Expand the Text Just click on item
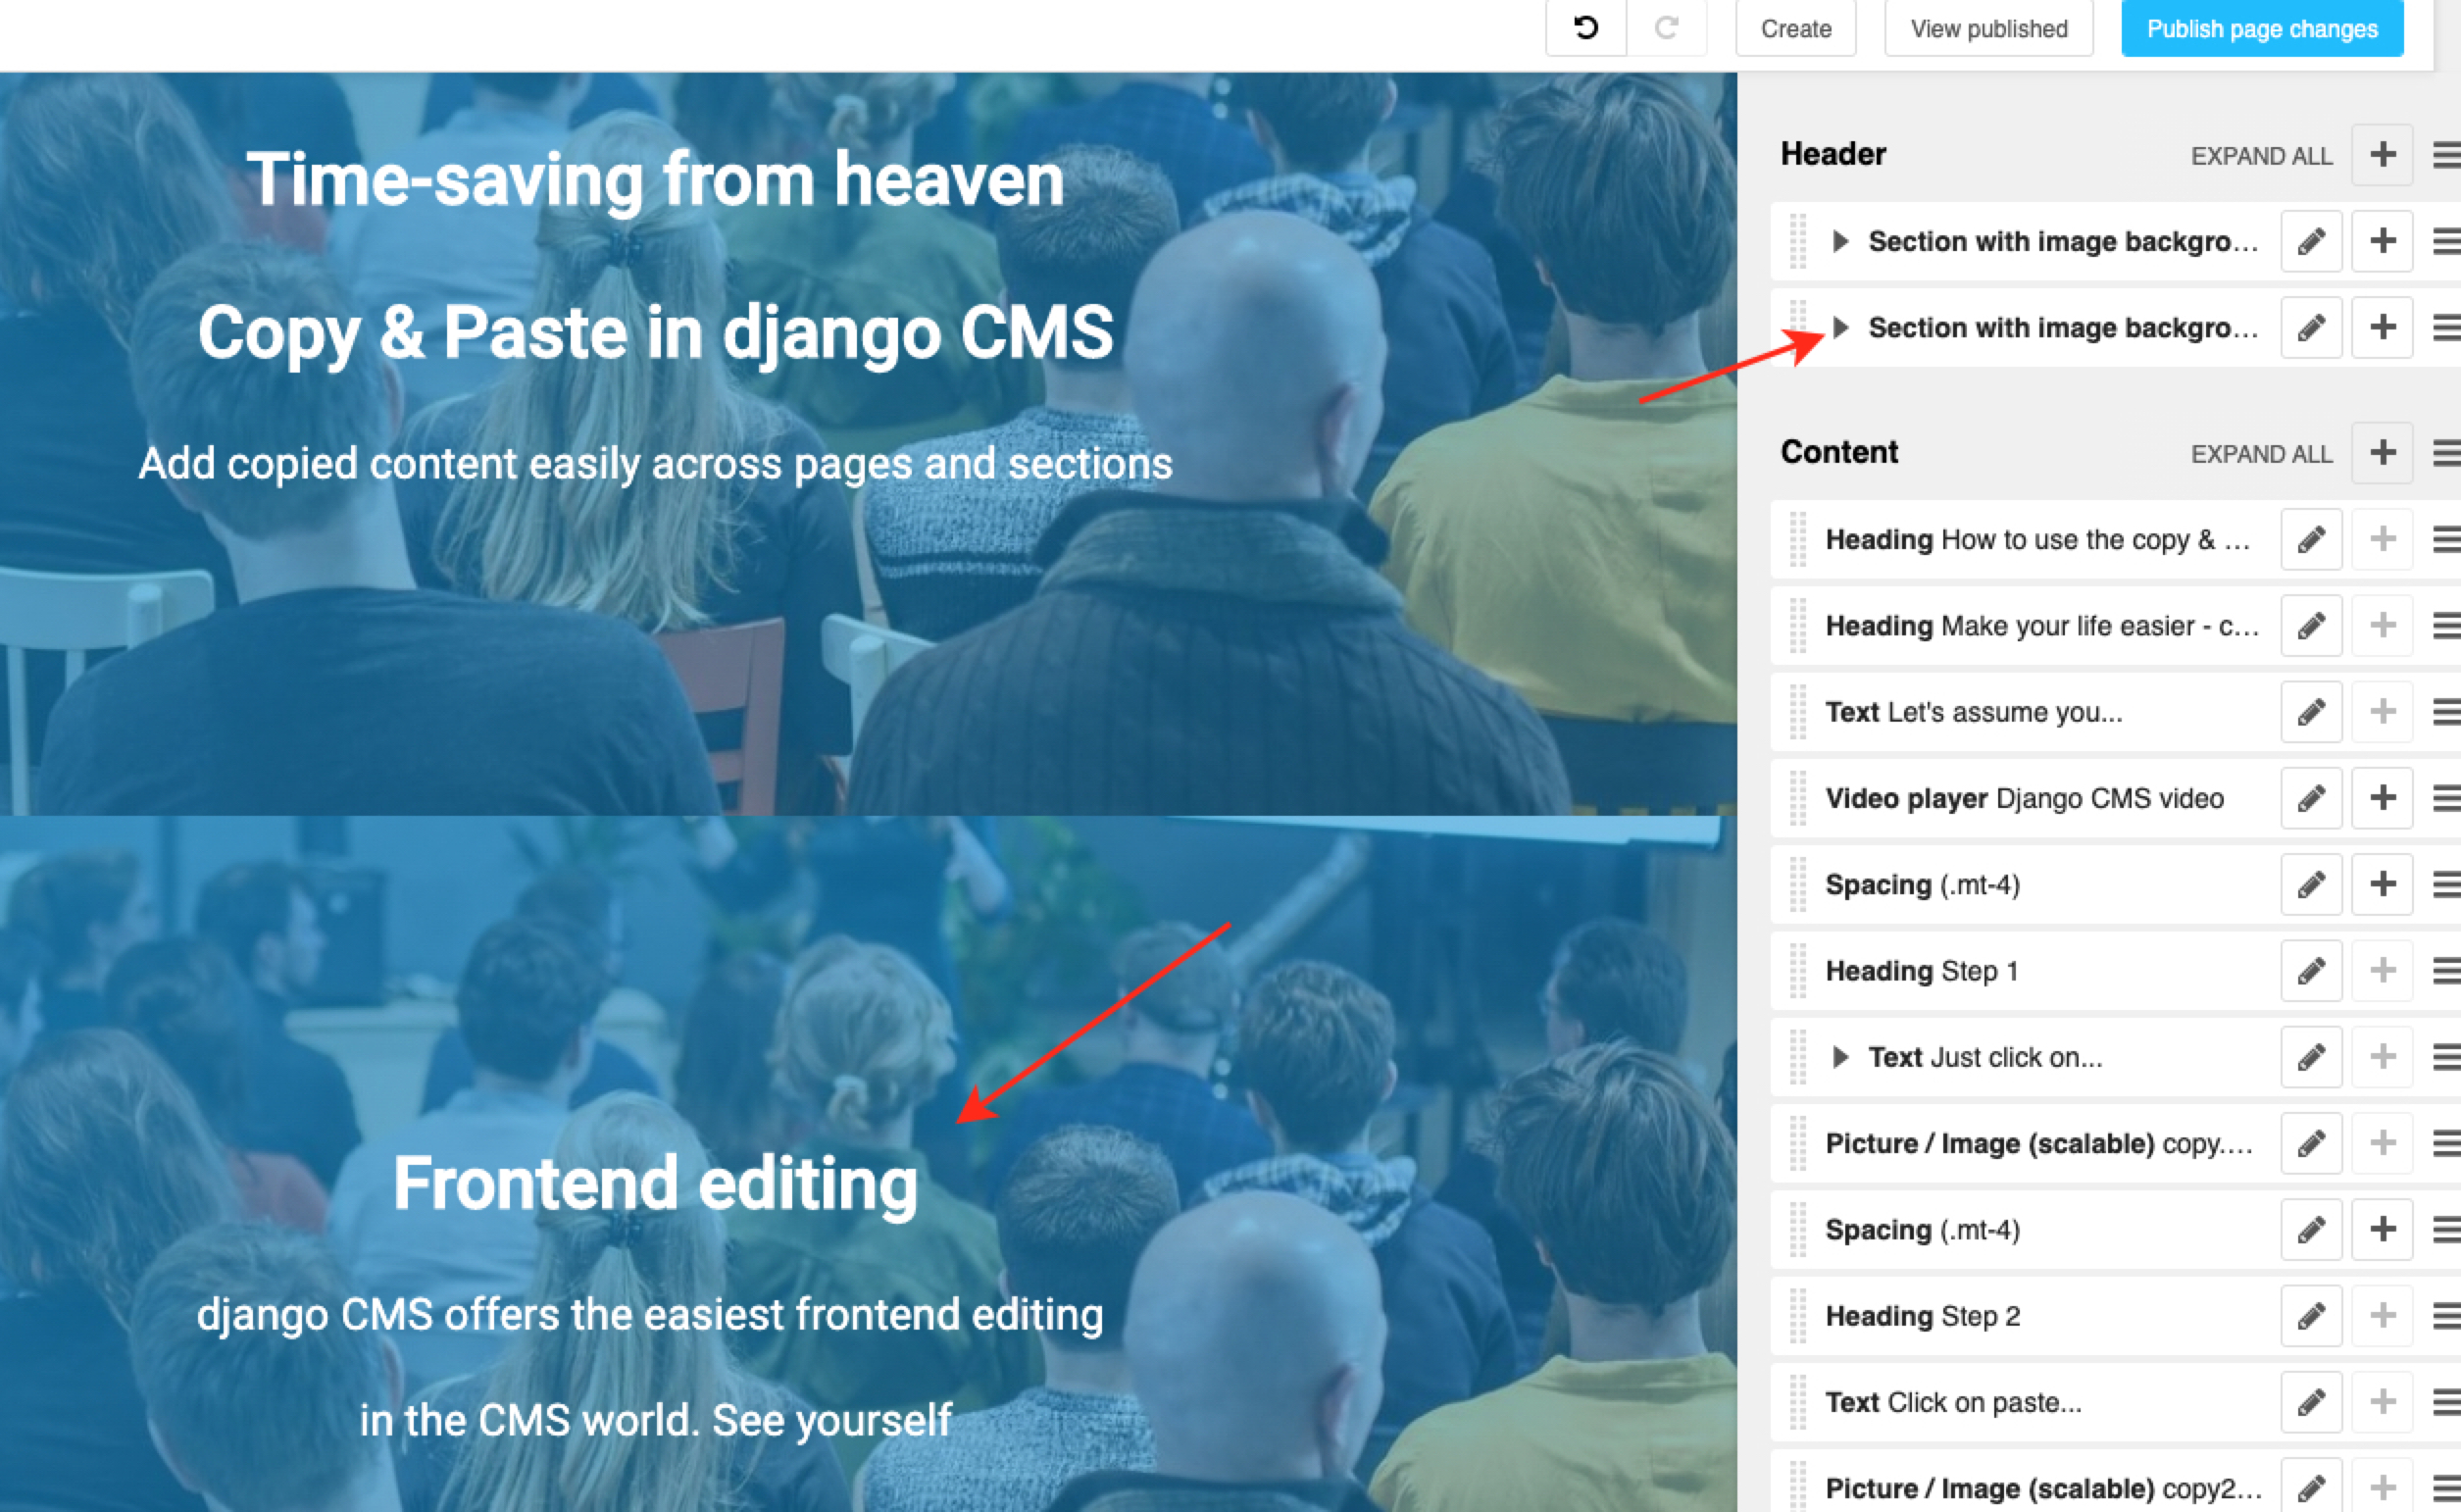Viewport: 2461px width, 1512px height. pyautogui.click(x=1840, y=1057)
